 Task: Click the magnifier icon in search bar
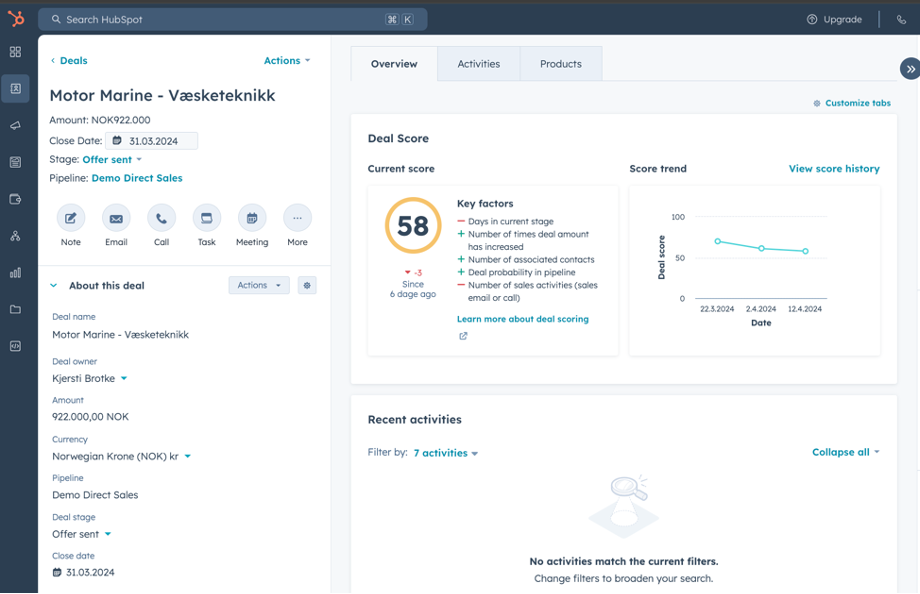[x=56, y=19]
